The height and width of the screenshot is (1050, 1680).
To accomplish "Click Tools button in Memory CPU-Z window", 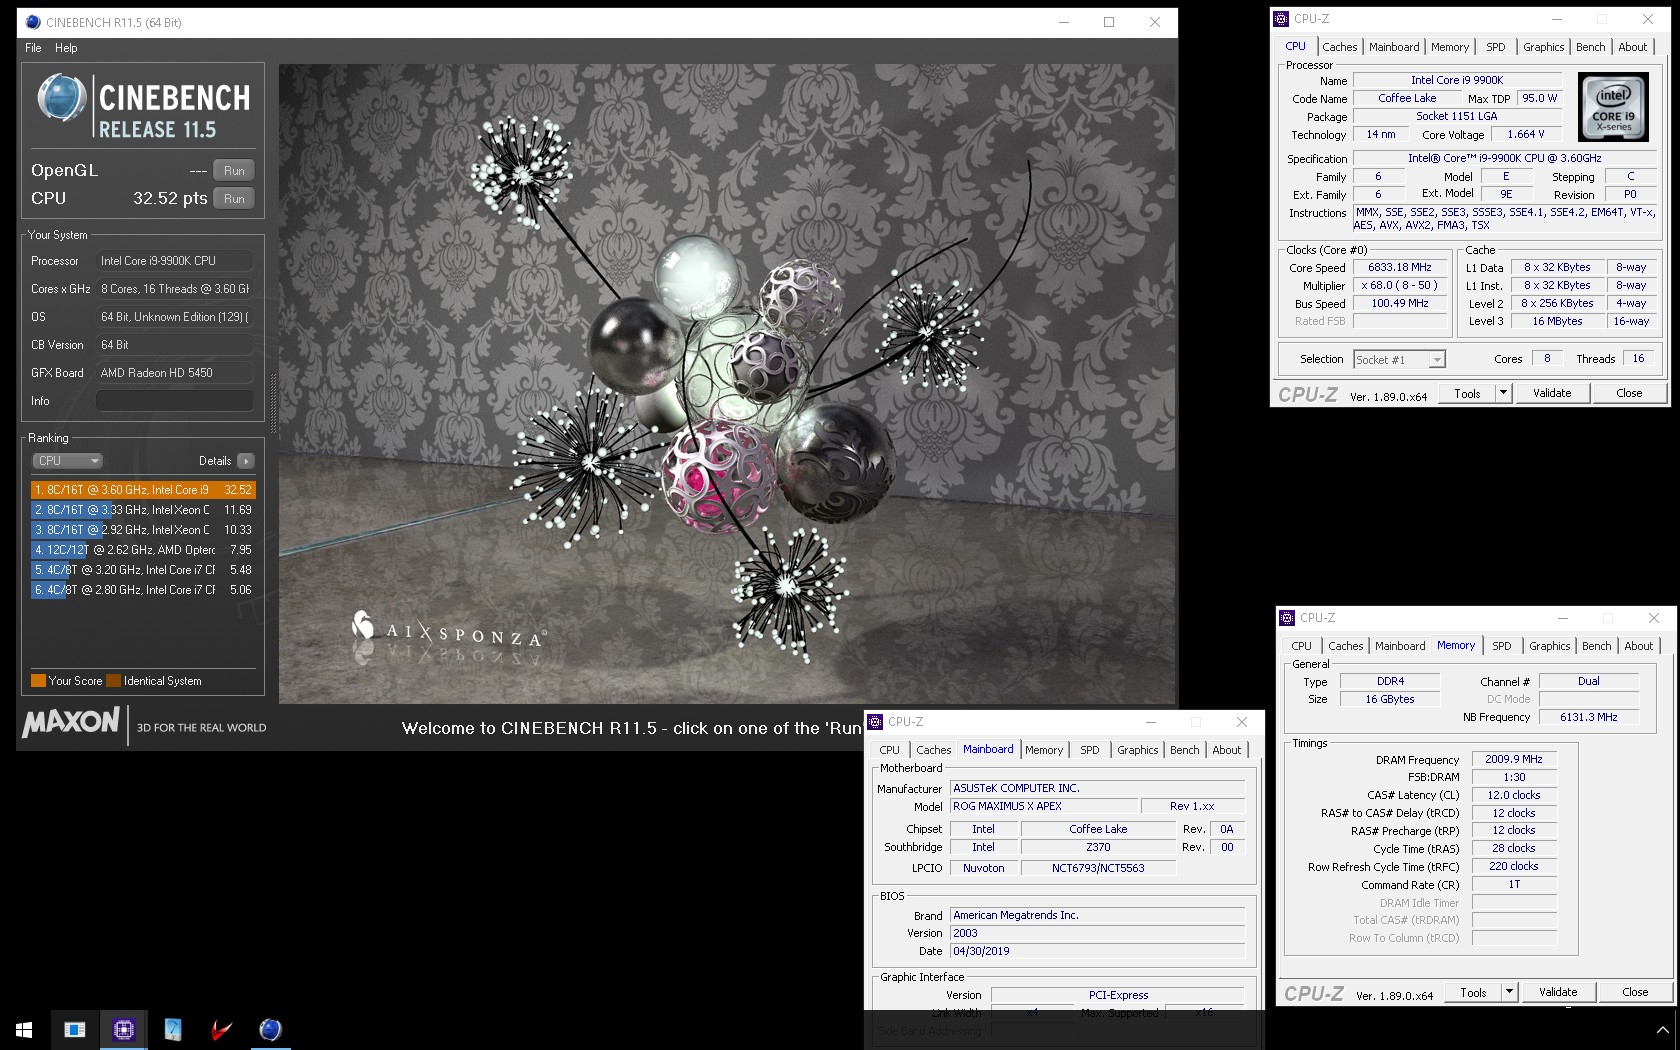I will point(1473,993).
